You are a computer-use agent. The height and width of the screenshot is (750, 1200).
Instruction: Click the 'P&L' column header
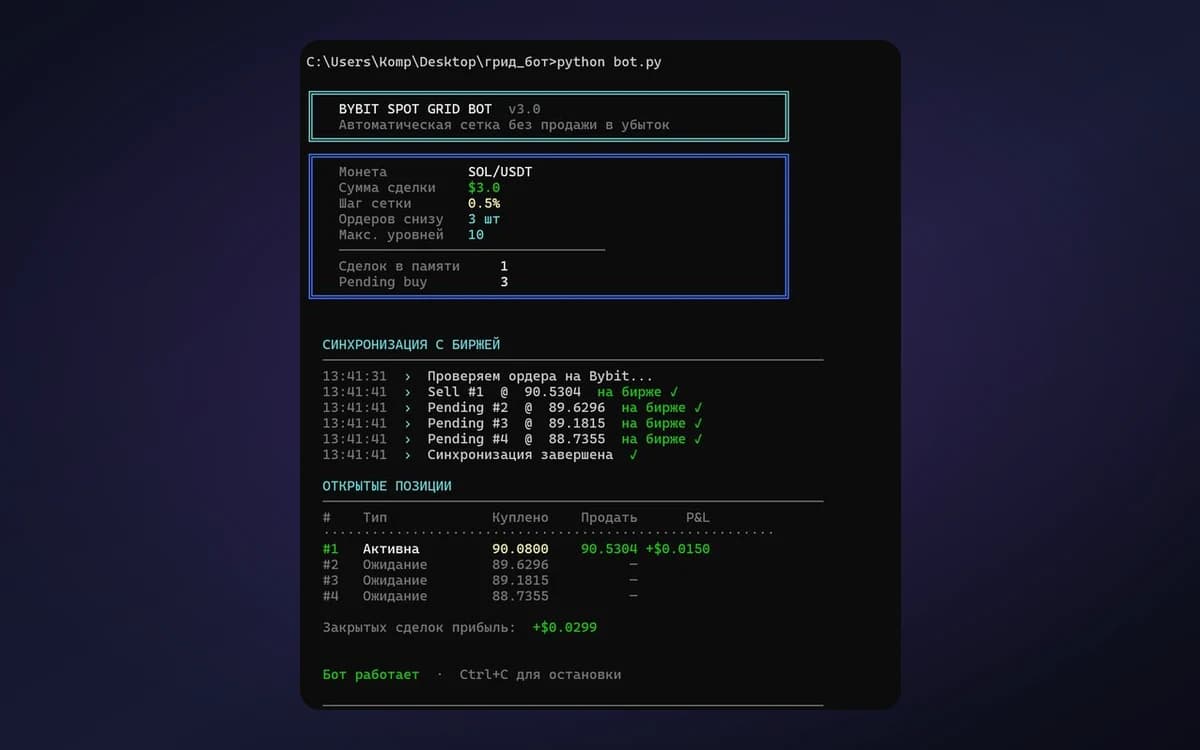[x=698, y=518]
